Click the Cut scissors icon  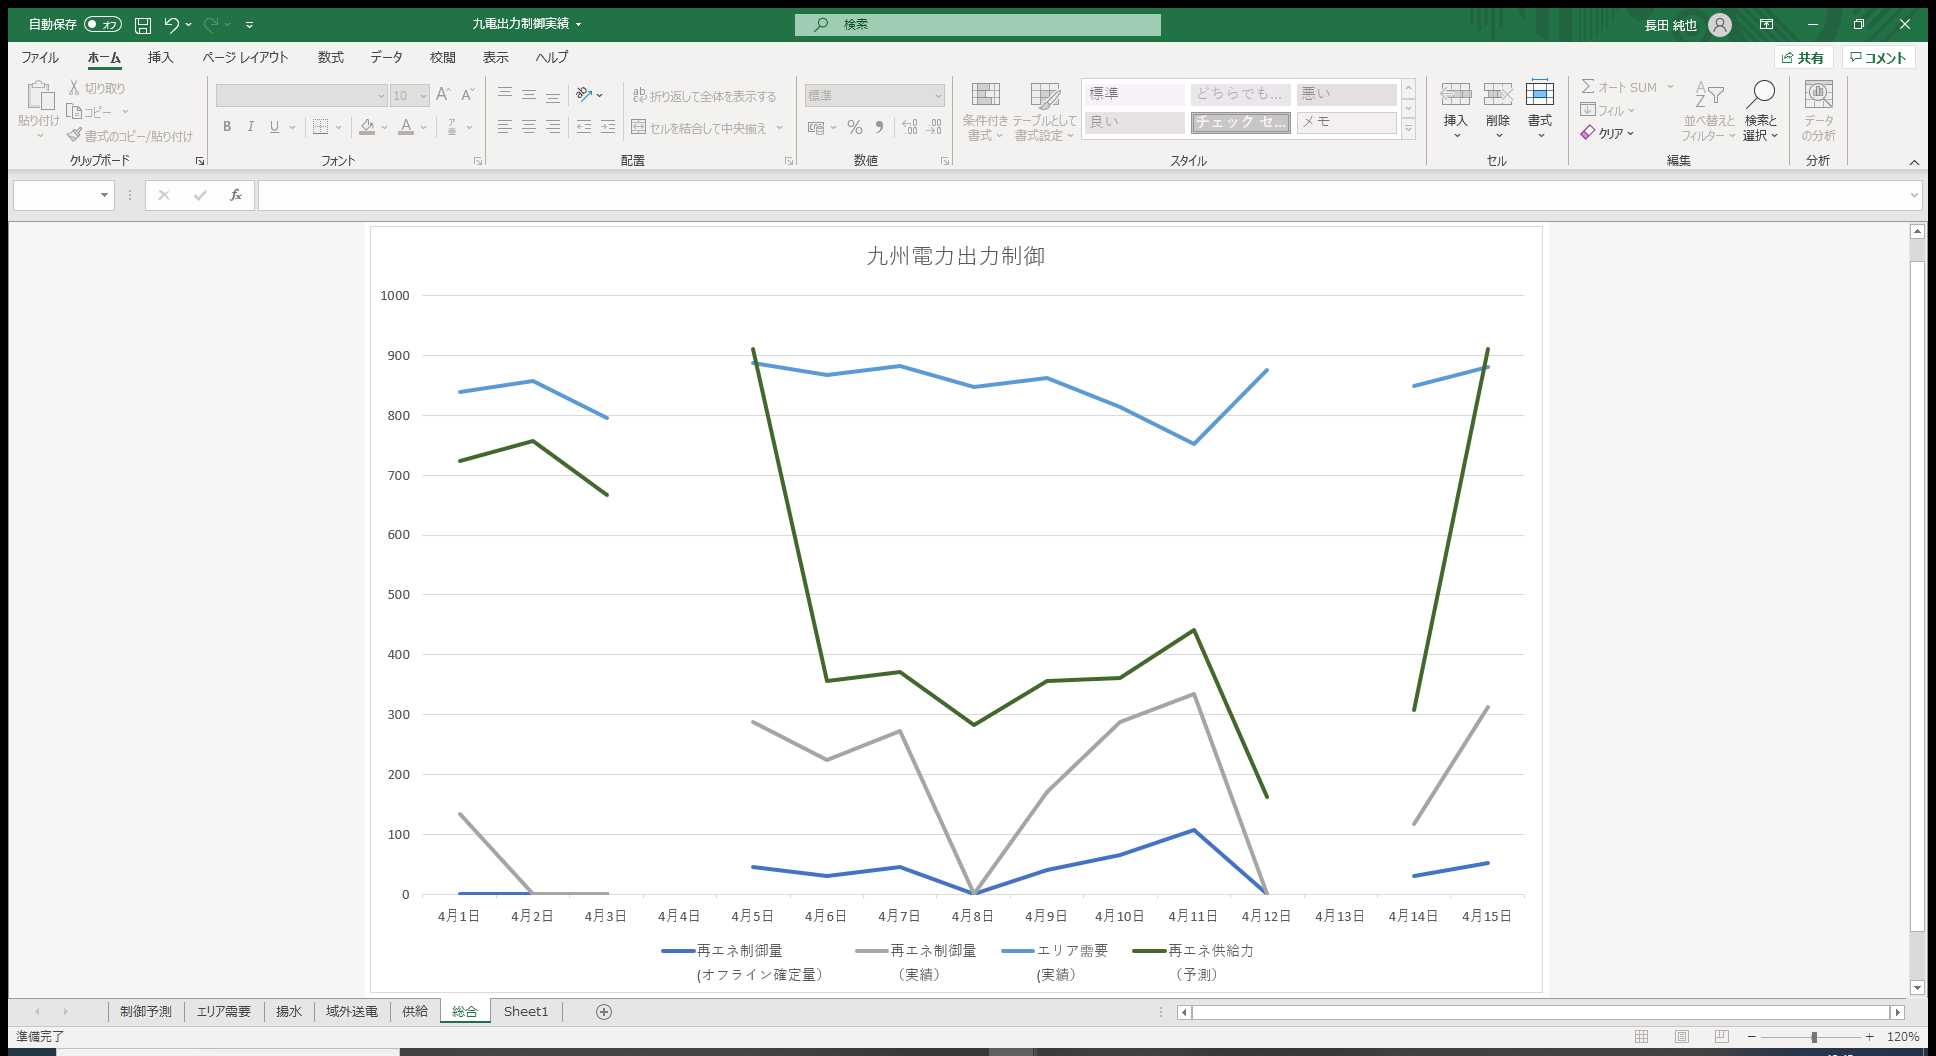pyautogui.click(x=74, y=88)
